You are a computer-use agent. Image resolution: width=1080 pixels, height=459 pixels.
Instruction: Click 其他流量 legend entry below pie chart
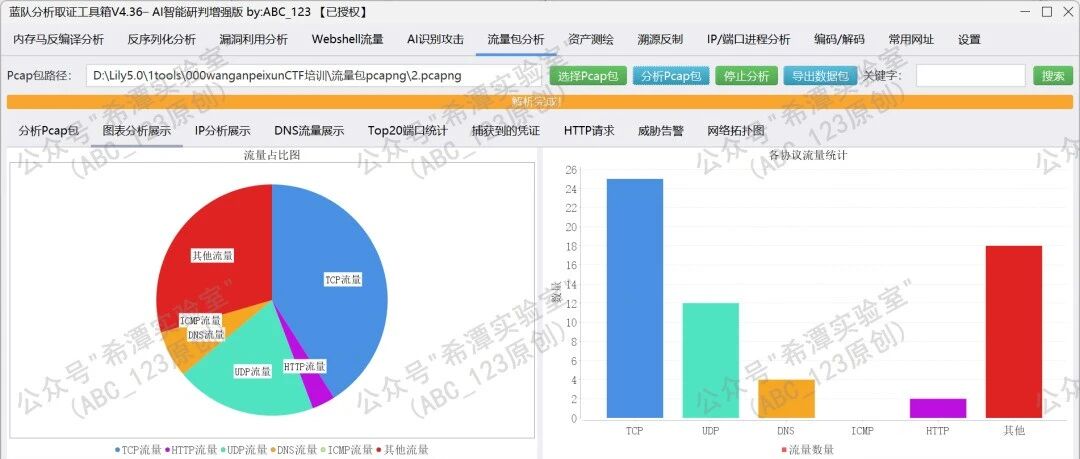coord(402,450)
